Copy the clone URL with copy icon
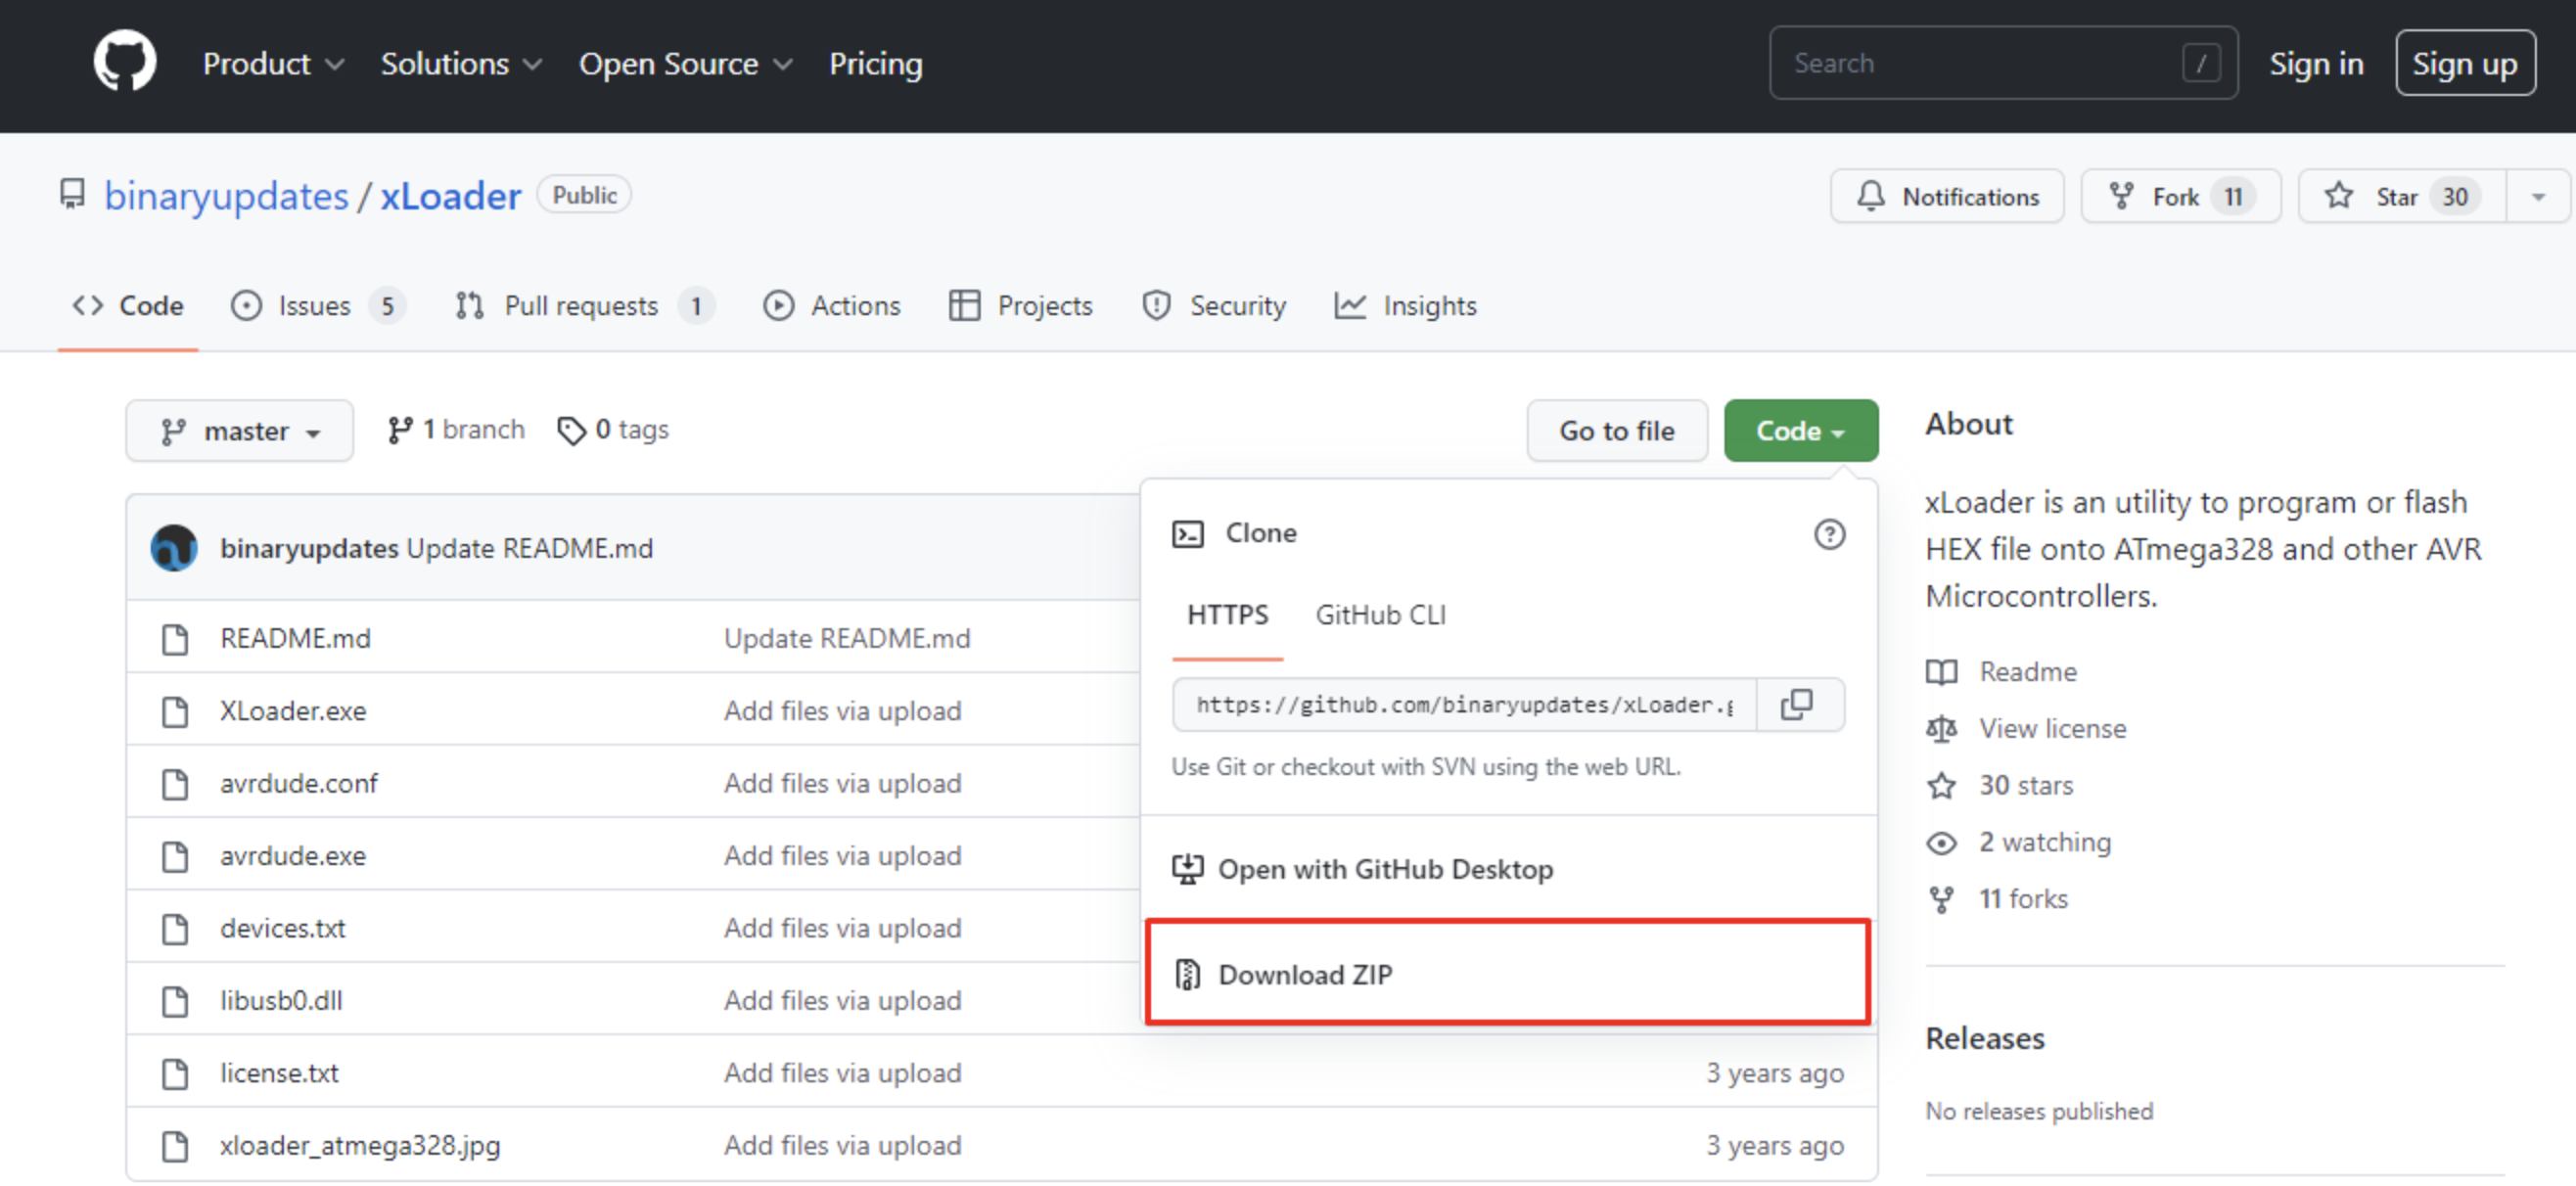 [x=1797, y=704]
